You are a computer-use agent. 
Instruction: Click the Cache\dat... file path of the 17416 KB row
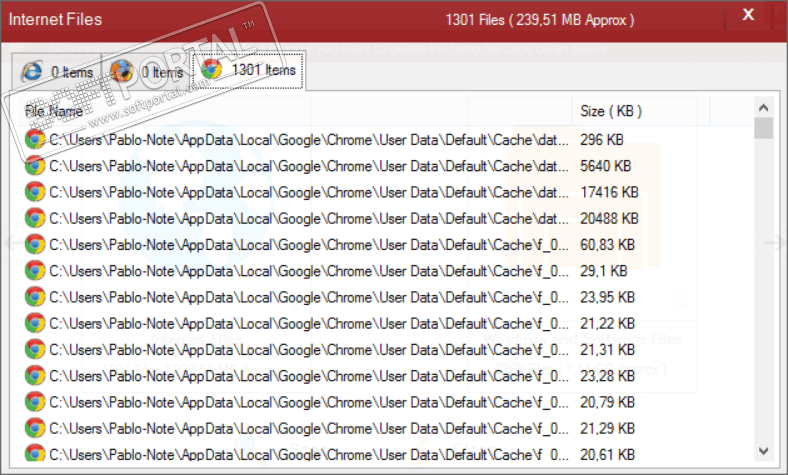pos(309,192)
